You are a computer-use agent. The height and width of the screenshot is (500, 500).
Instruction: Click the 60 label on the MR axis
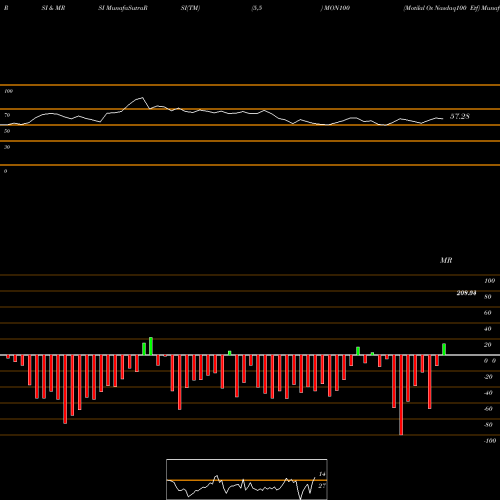pos(488,313)
